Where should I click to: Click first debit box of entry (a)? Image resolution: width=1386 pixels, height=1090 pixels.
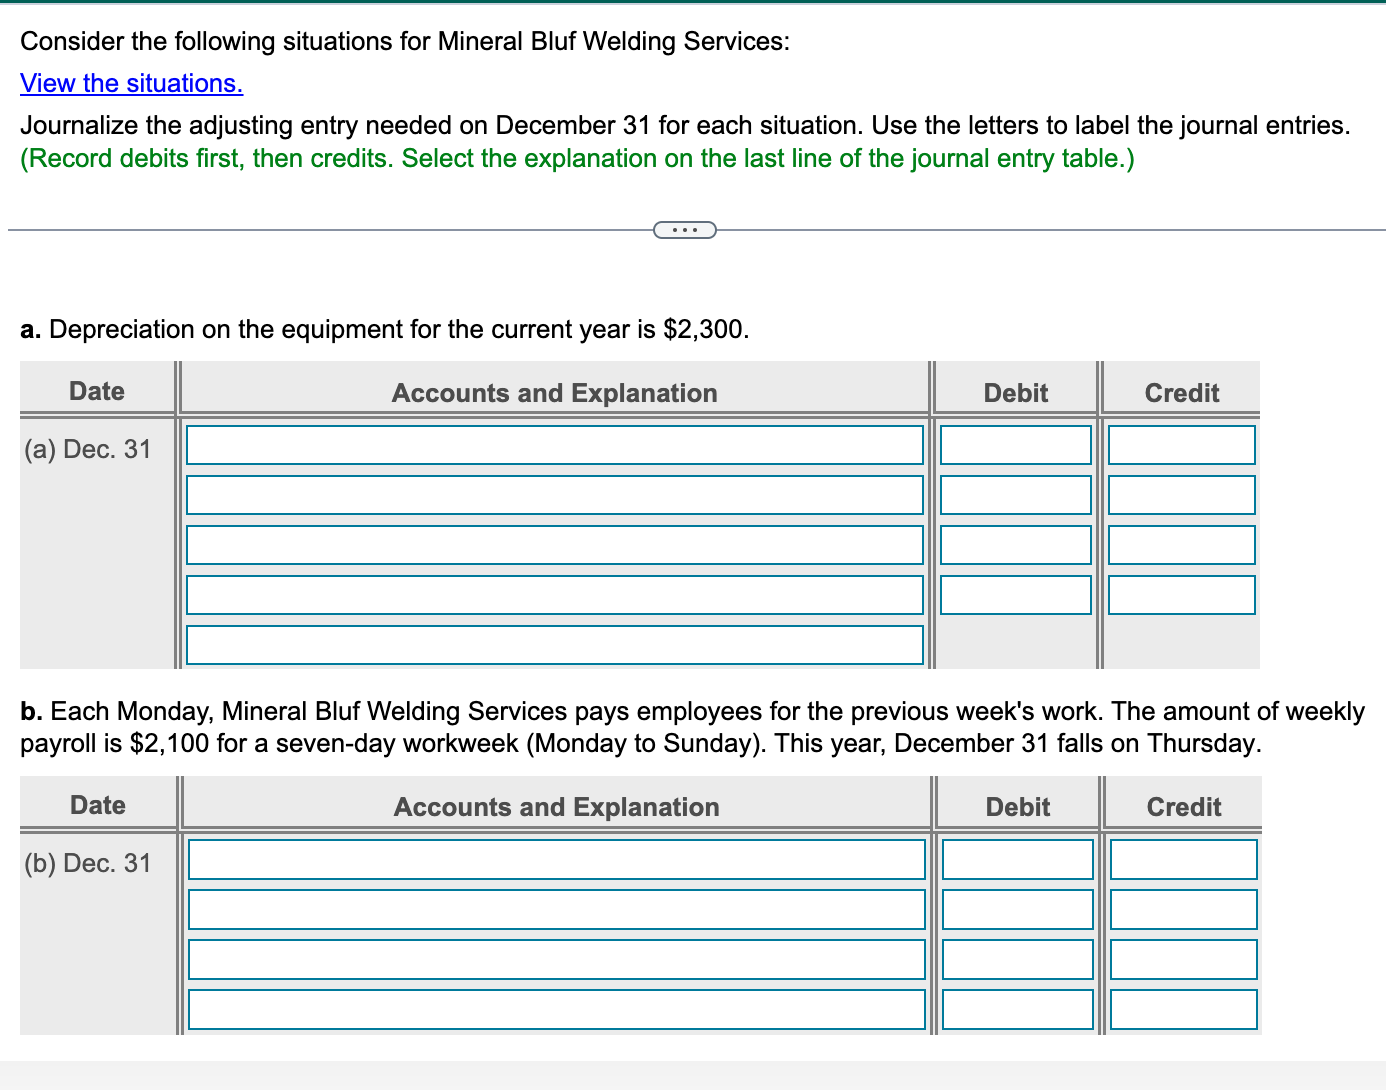pyautogui.click(x=1016, y=445)
